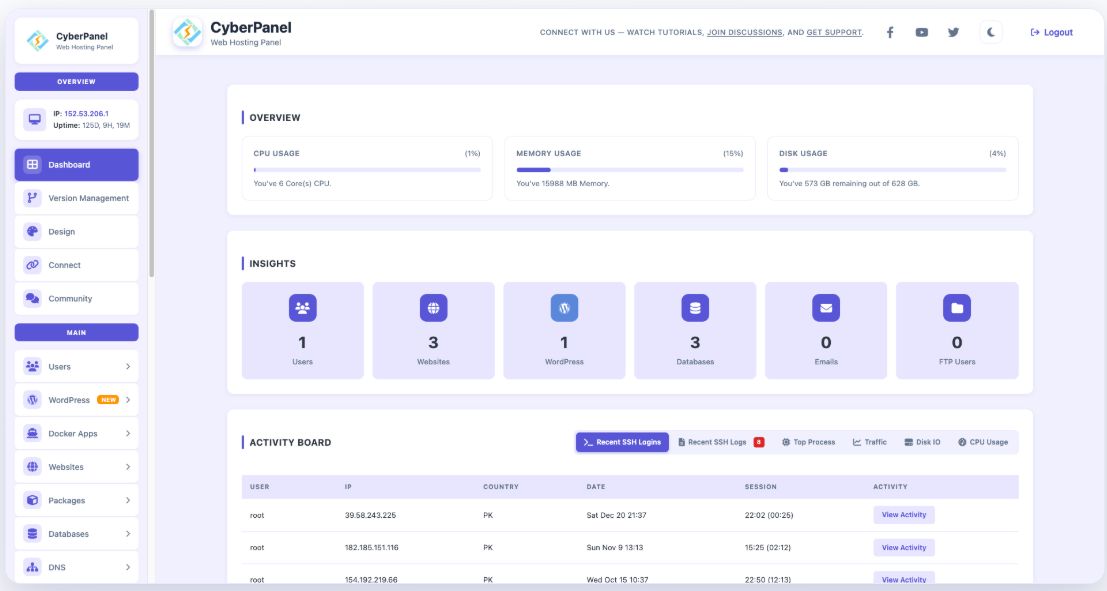
Task: Click the FTP Users folder icon
Action: coord(957,308)
